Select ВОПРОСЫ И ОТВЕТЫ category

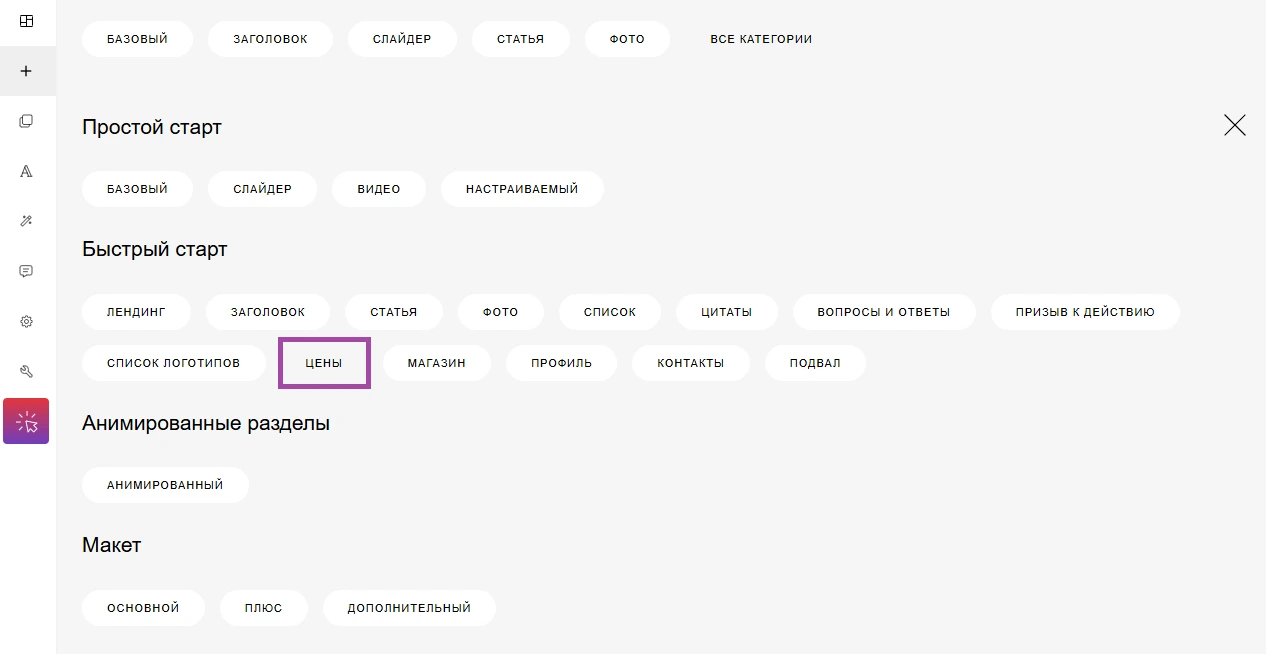[x=883, y=312]
